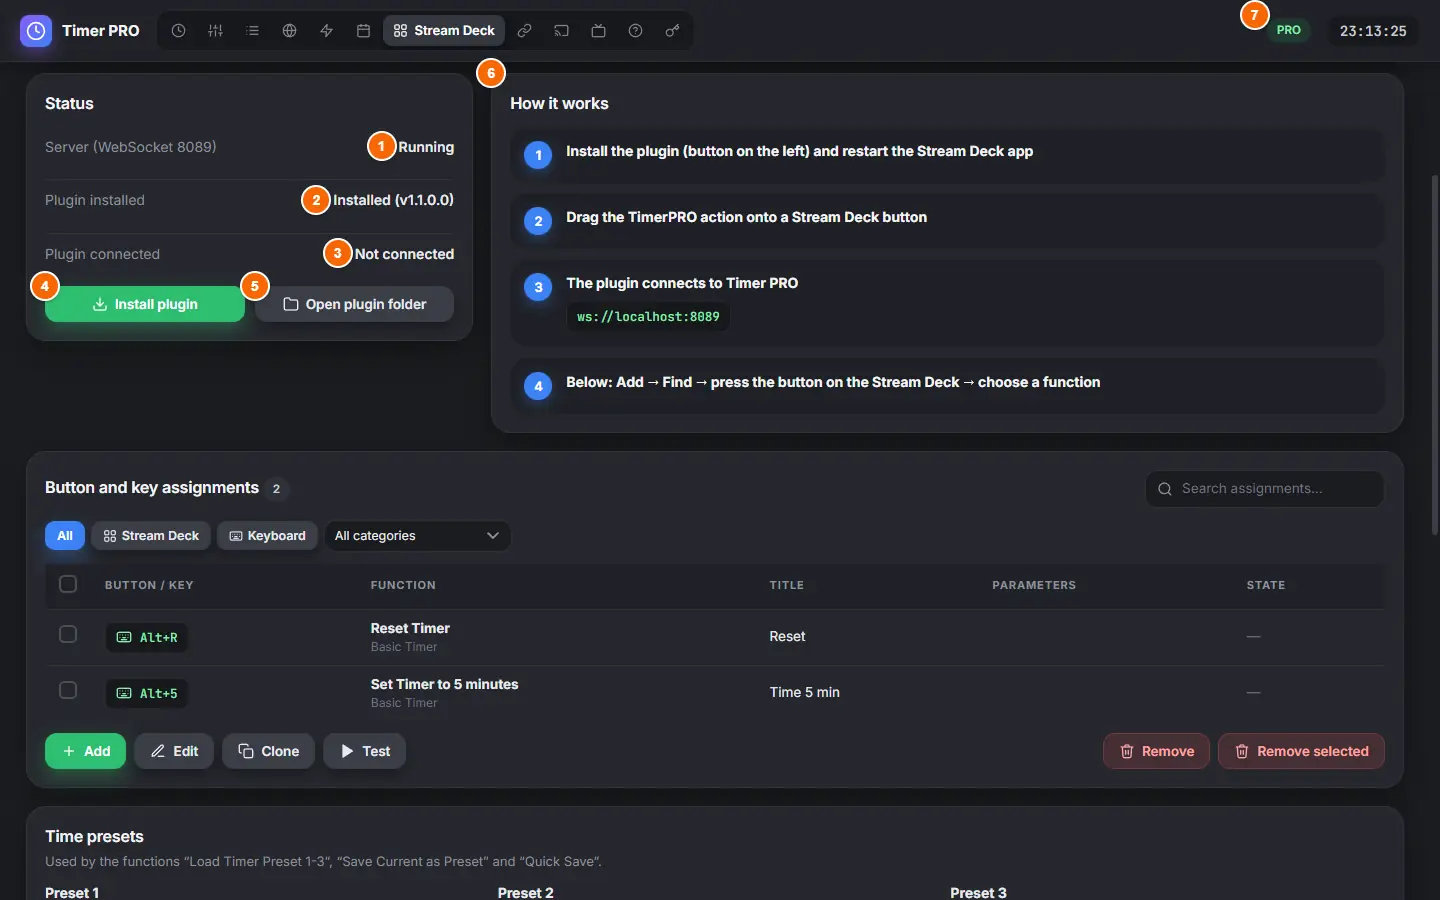The image size is (1440, 900).
Task: Check the Alt+R row checkbox
Action: [x=68, y=634]
